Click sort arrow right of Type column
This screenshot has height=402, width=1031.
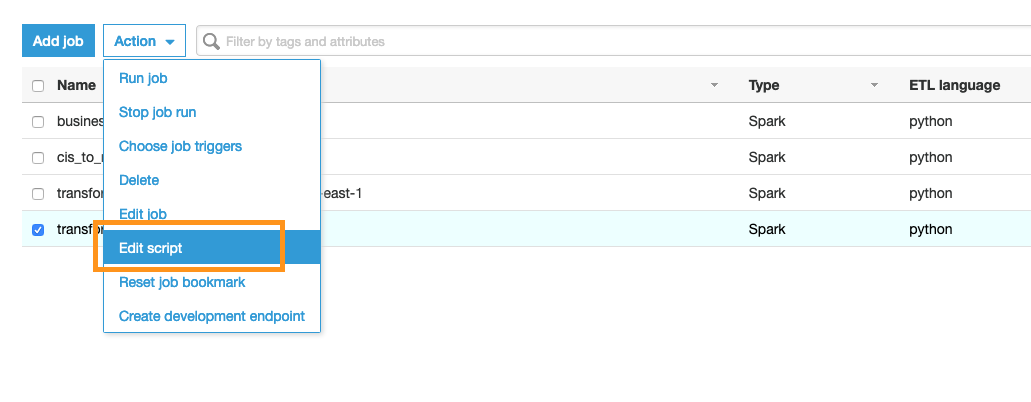tap(875, 86)
